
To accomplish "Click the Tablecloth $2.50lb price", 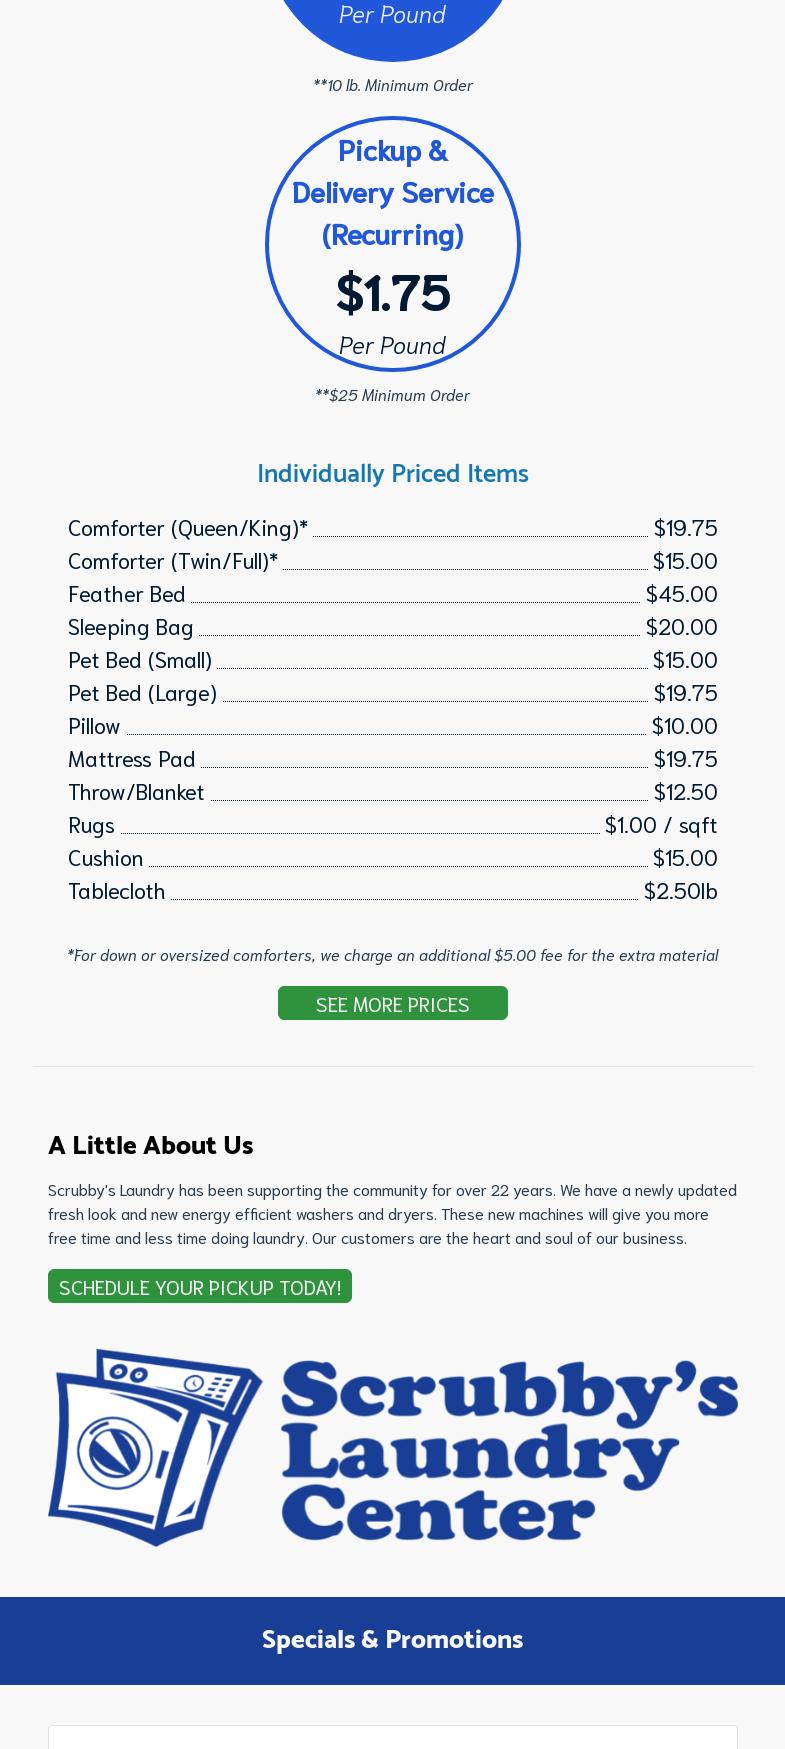I will [680, 890].
